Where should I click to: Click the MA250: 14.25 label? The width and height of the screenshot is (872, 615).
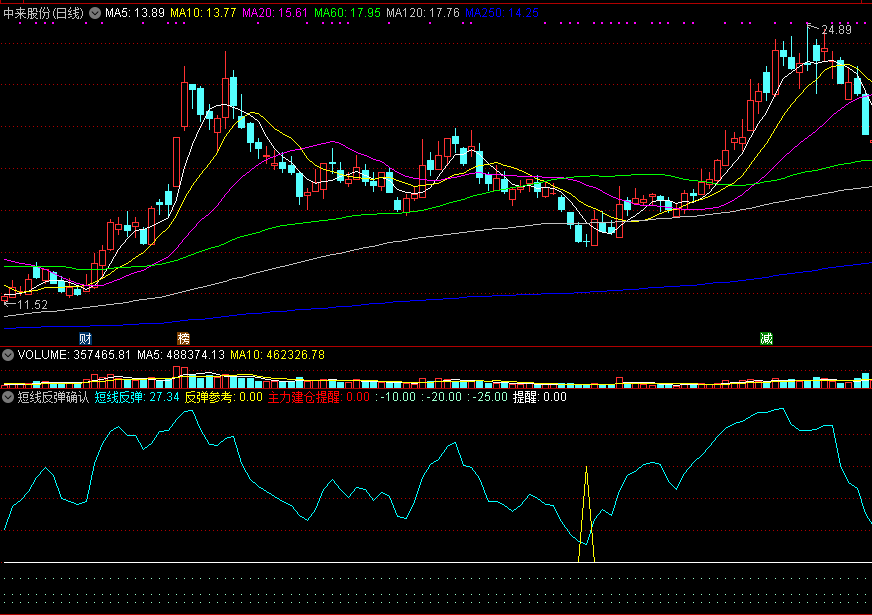(502, 13)
